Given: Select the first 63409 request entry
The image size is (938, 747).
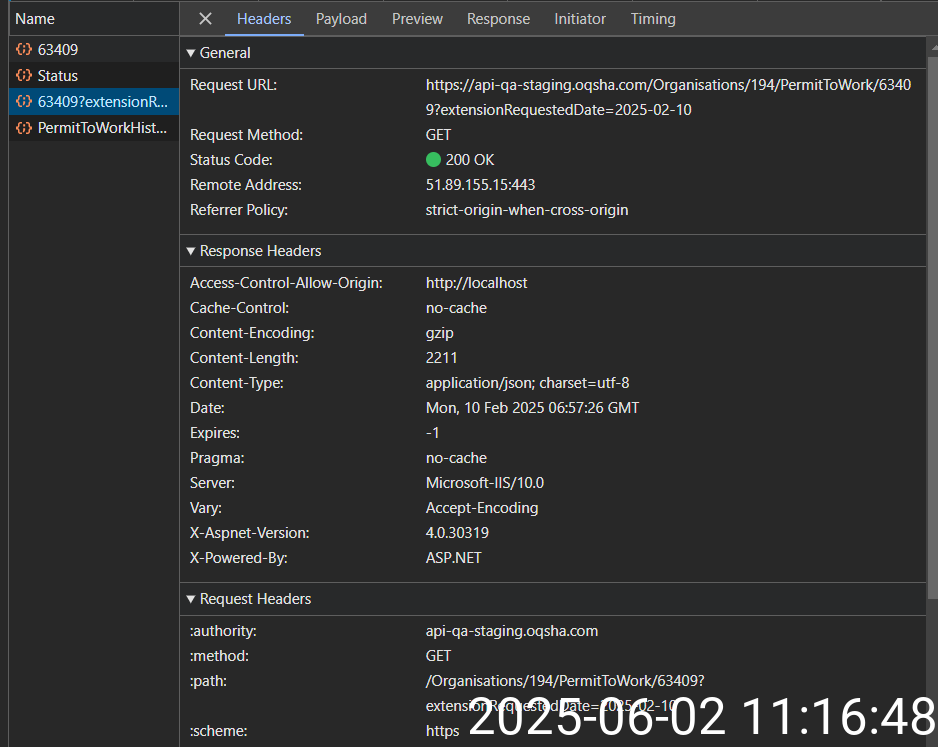Looking at the screenshot, I should tap(58, 49).
